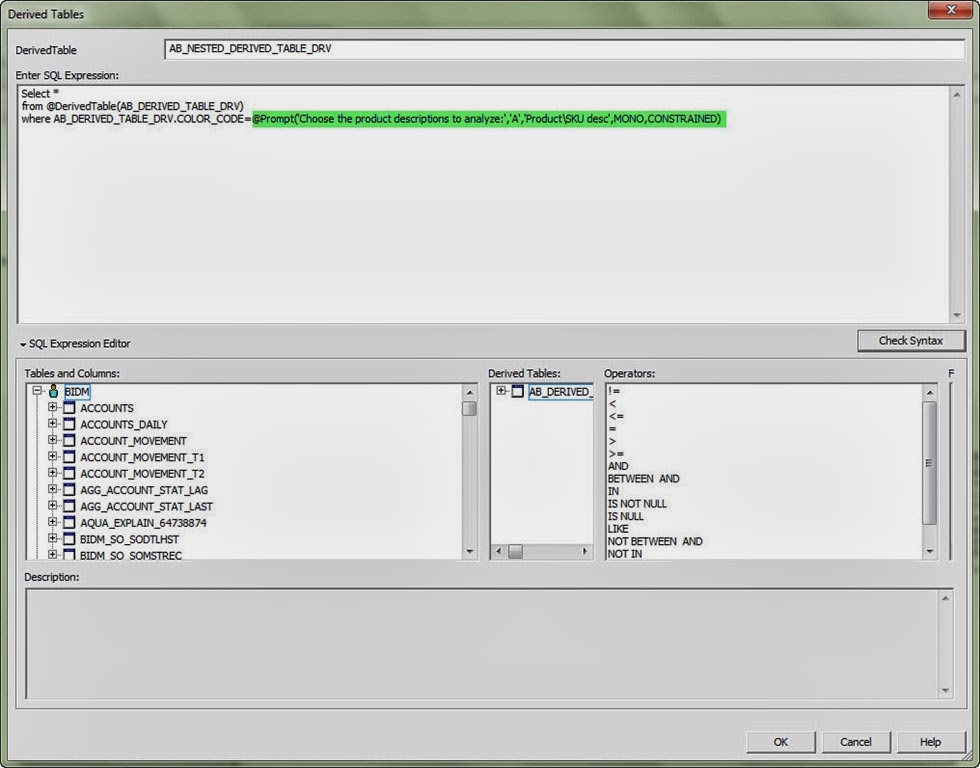Select the LIKE operator
Image resolution: width=980 pixels, height=768 pixels.
(x=618, y=529)
